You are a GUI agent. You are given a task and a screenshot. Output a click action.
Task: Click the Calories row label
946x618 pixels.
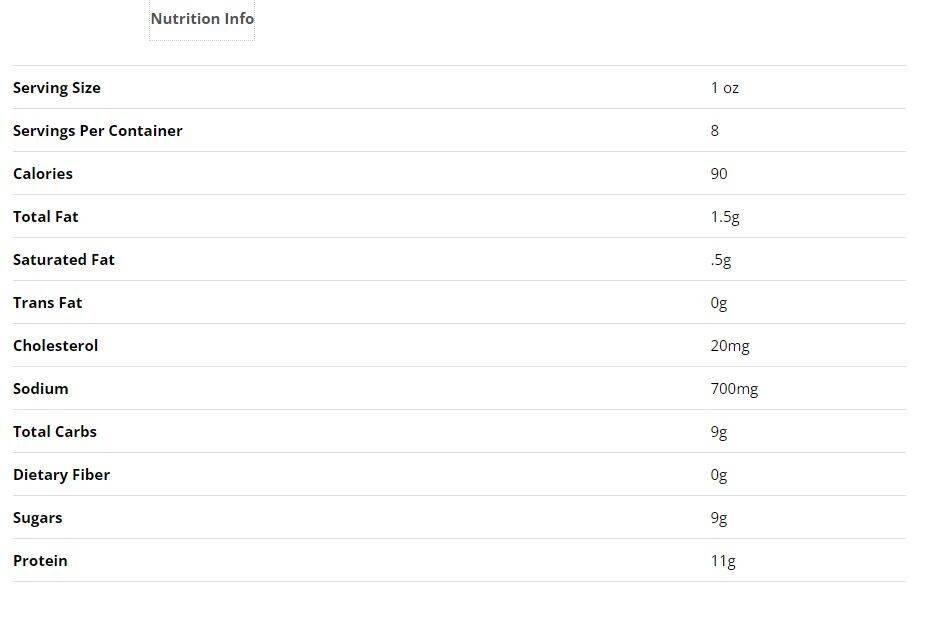[x=43, y=174]
